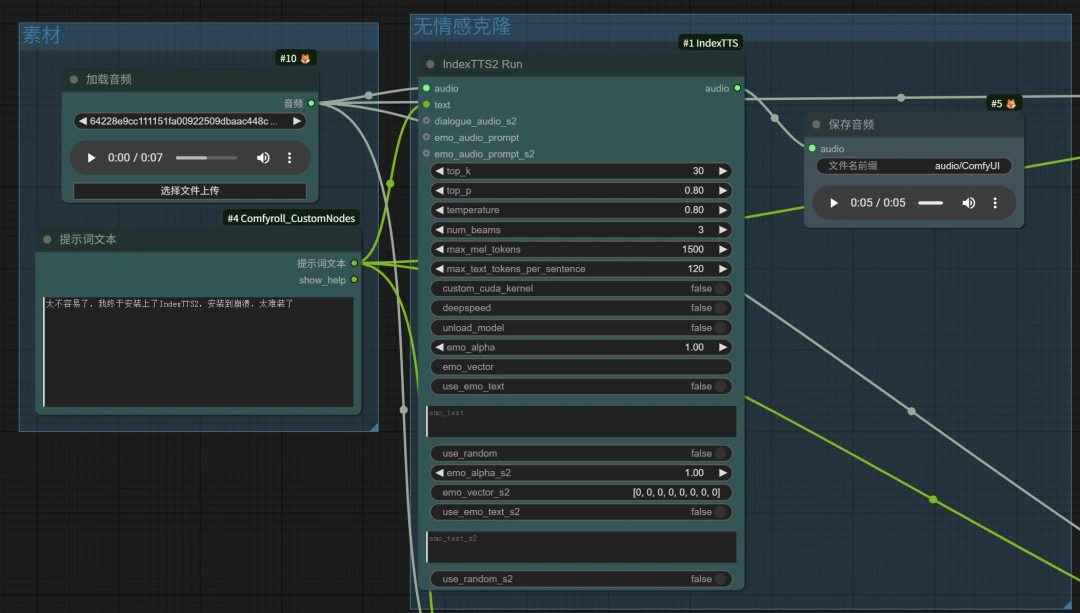Click the emo_text_s2 text box

pos(581,547)
